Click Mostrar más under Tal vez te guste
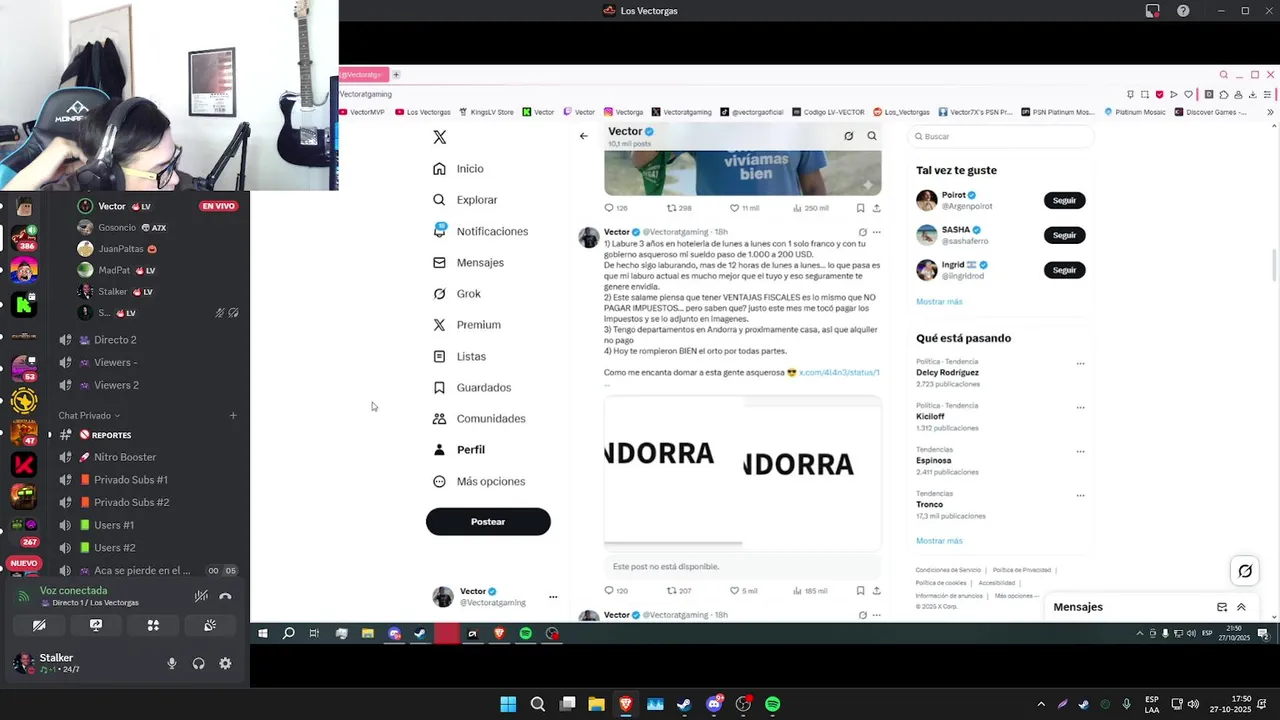 tap(939, 301)
